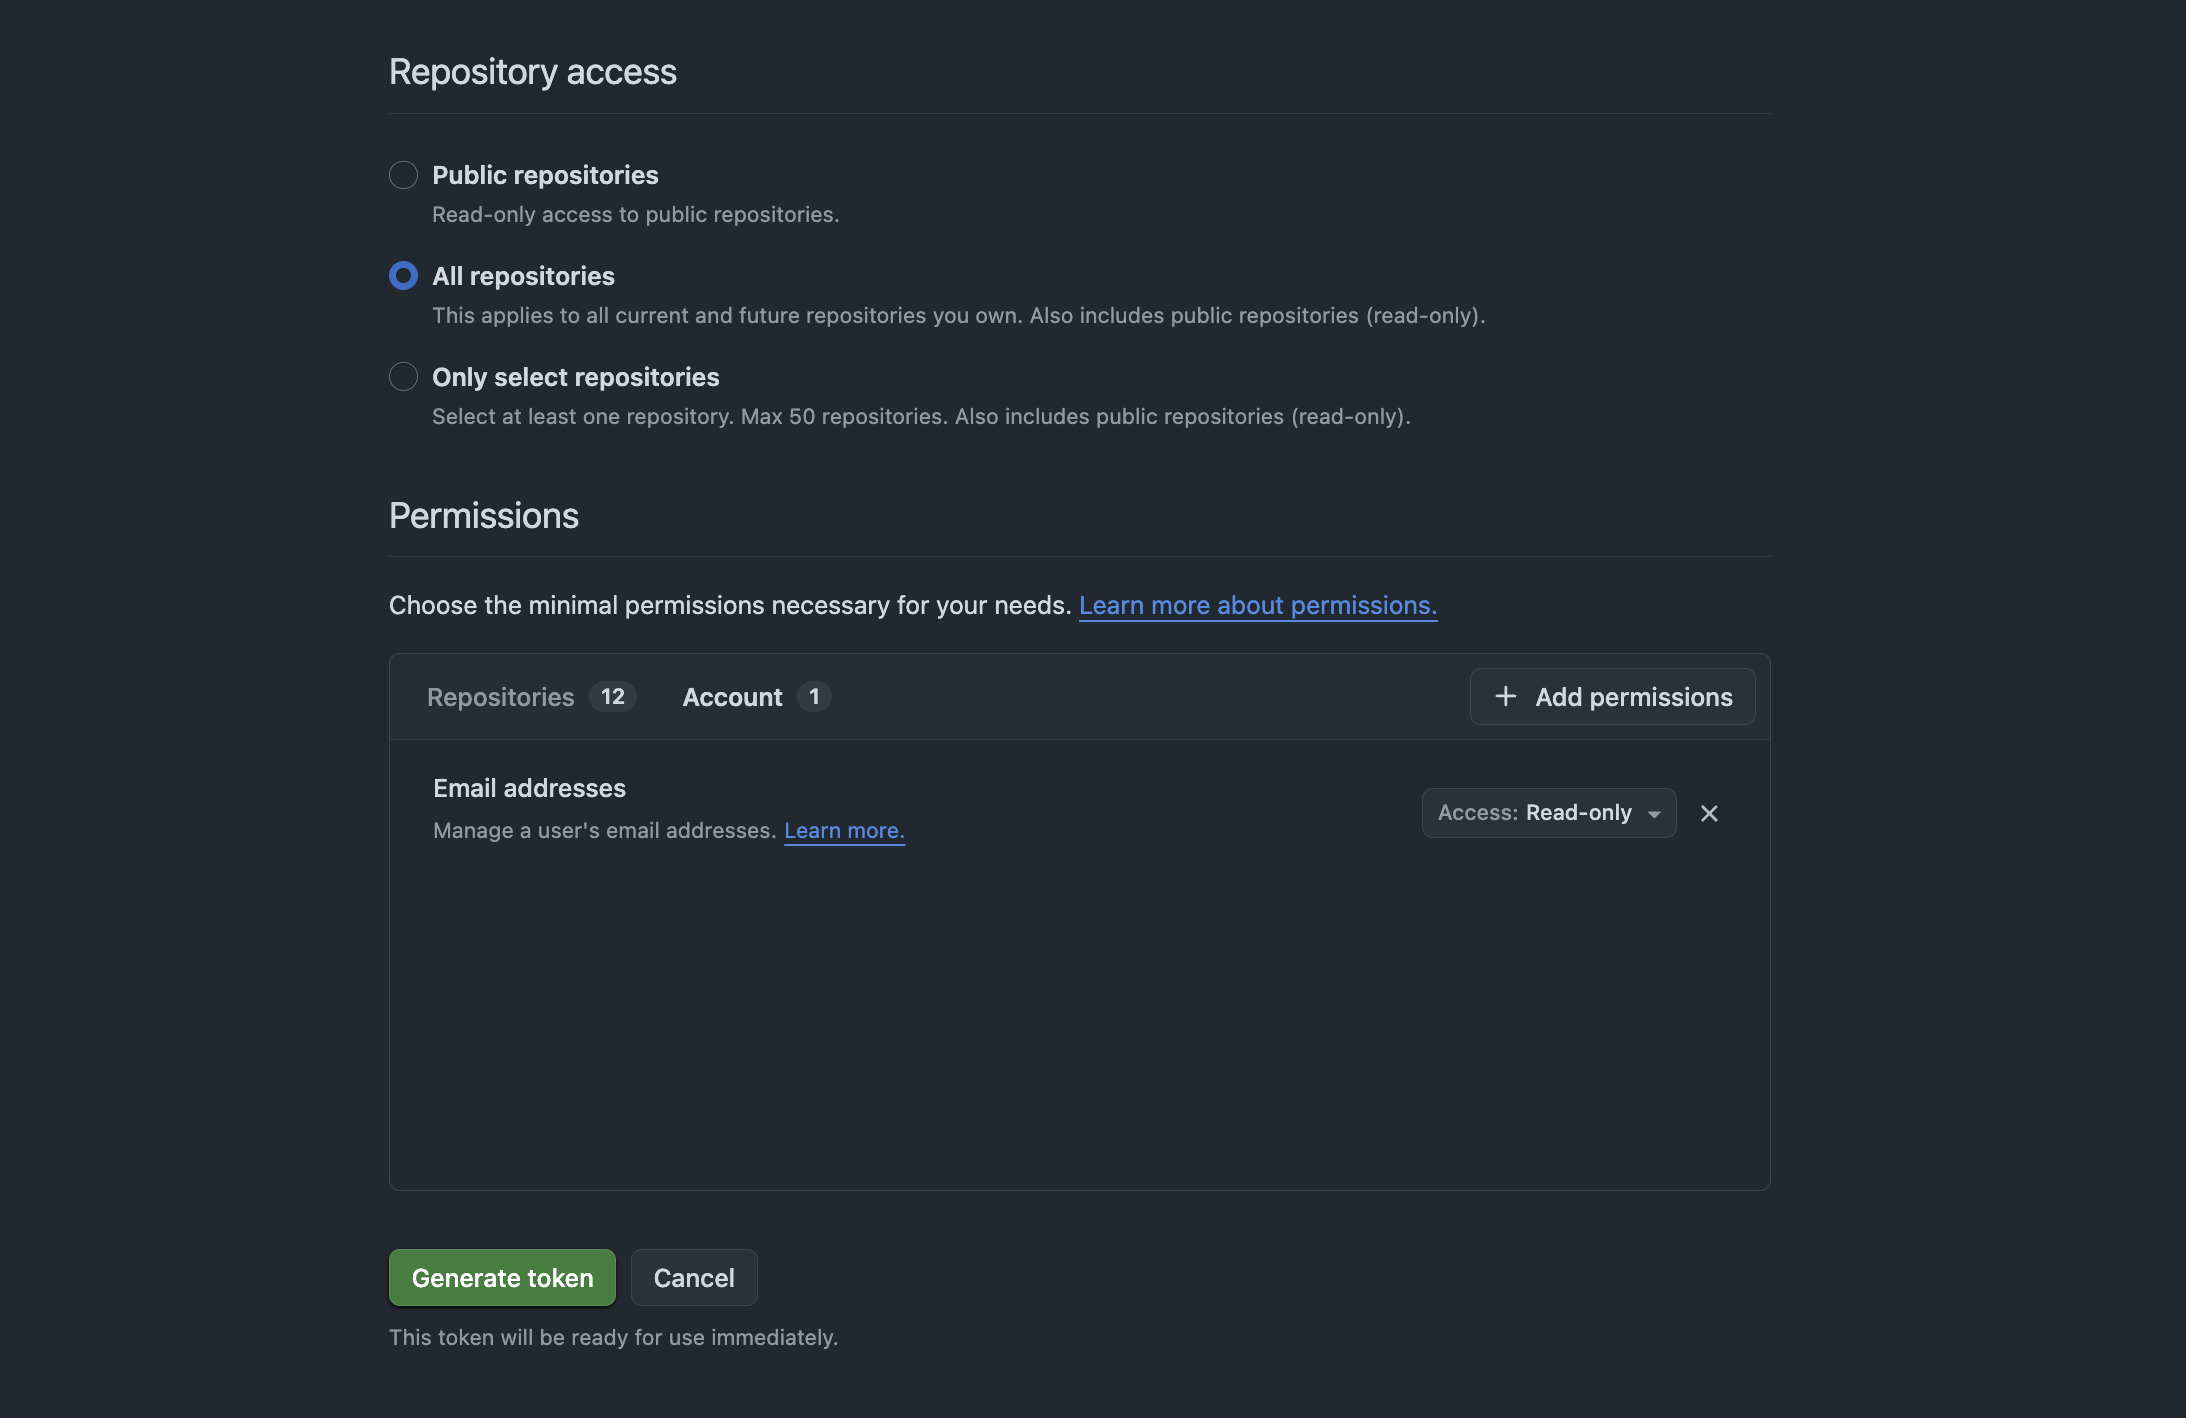Image resolution: width=2186 pixels, height=1418 pixels.
Task: Open Learn more about permissions link
Action: 1257,605
